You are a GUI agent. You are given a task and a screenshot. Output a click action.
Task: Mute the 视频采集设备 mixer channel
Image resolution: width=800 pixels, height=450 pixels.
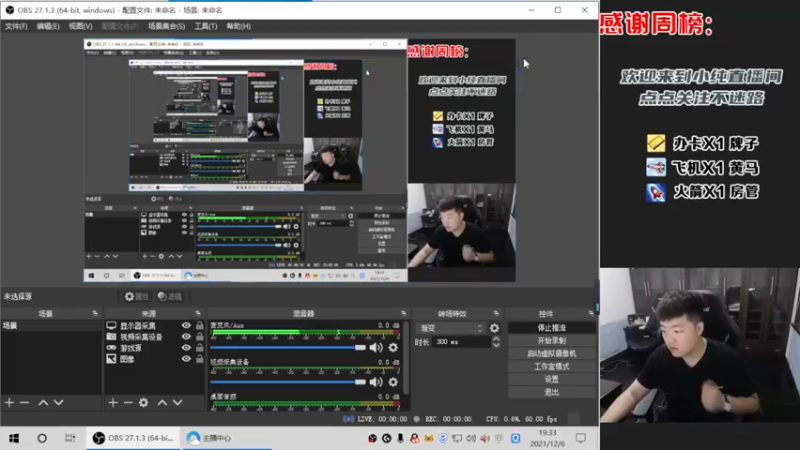pyautogui.click(x=376, y=382)
